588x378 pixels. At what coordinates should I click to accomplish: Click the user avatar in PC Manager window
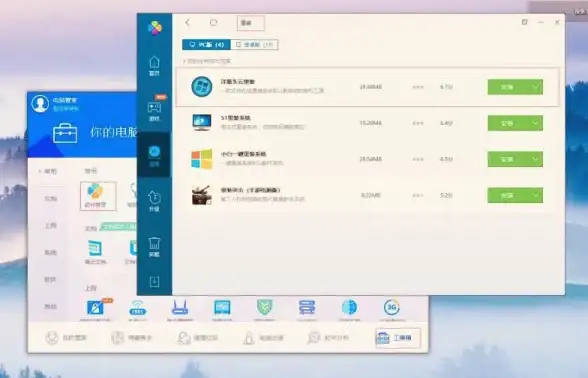click(x=40, y=104)
